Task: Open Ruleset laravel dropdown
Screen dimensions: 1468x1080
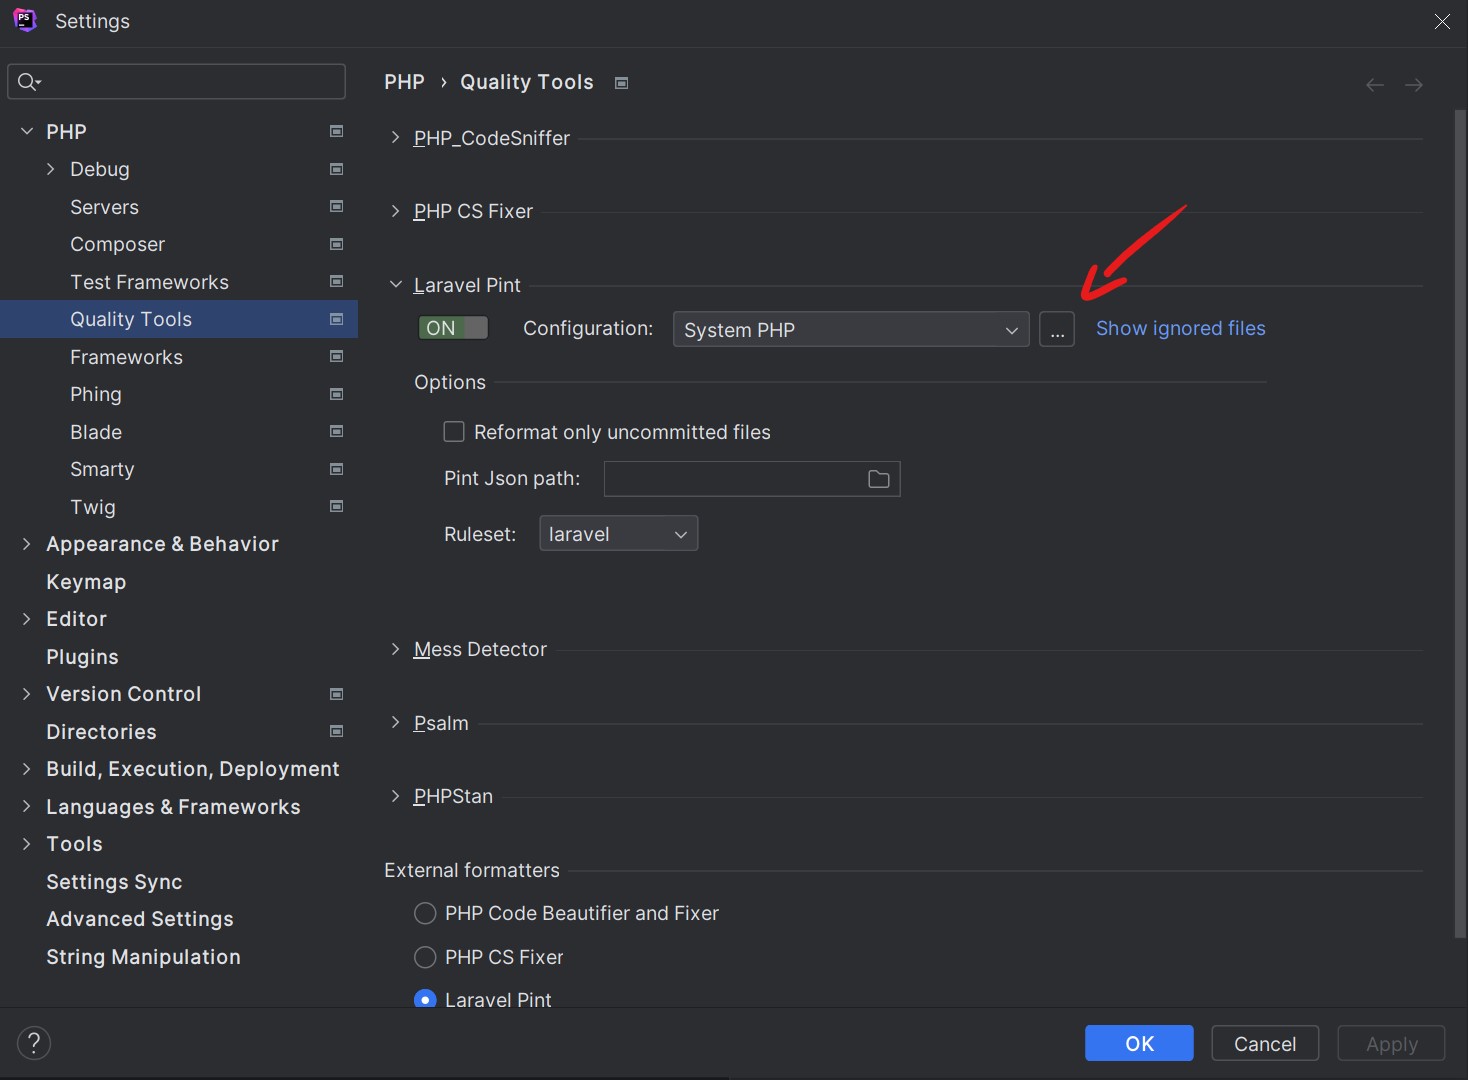Action: pyautogui.click(x=618, y=534)
